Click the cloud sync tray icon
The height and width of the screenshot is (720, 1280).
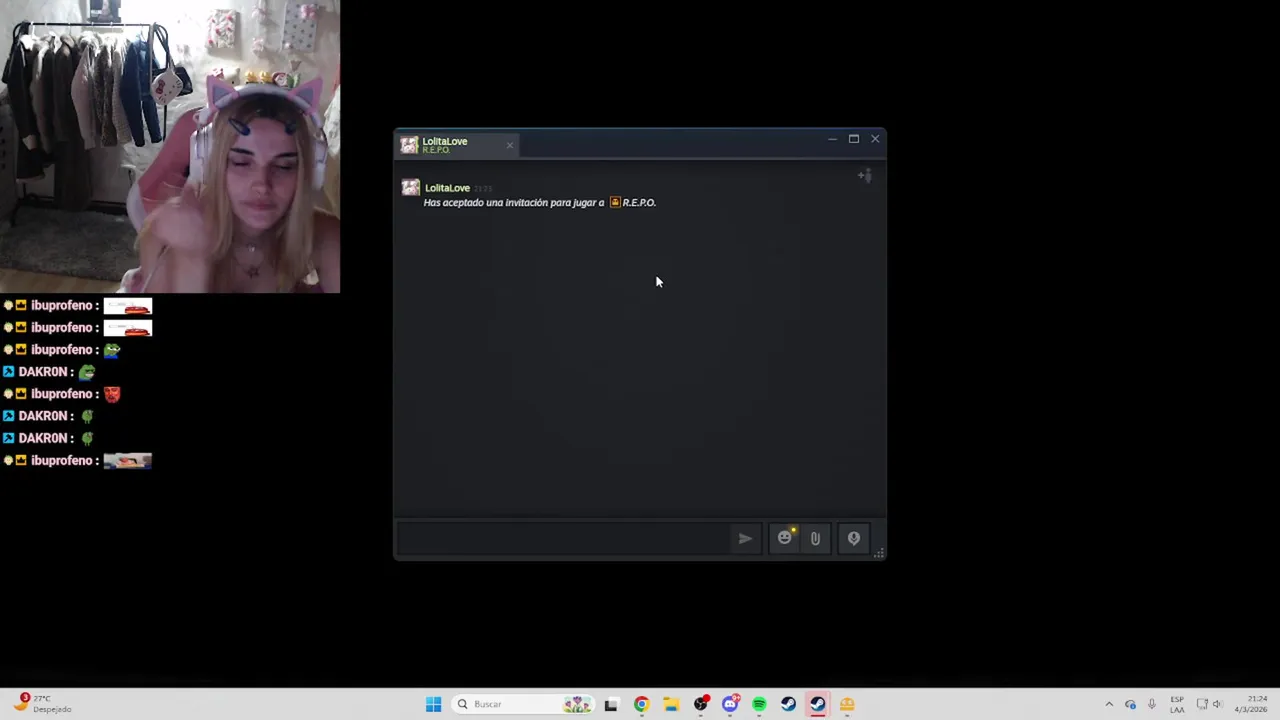tap(1130, 704)
